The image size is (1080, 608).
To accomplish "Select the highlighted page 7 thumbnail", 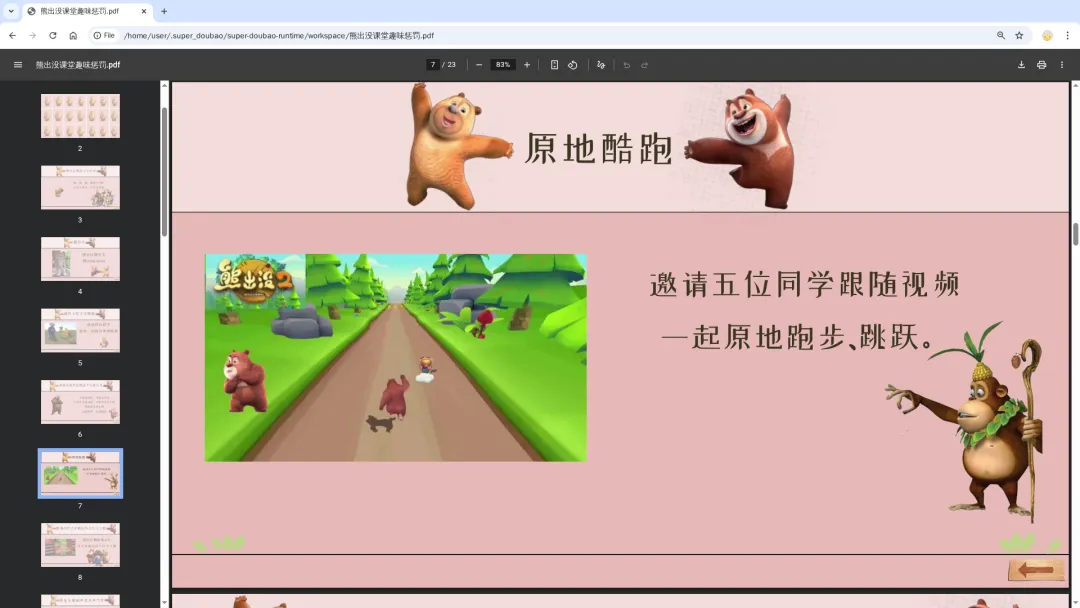I will (x=80, y=474).
